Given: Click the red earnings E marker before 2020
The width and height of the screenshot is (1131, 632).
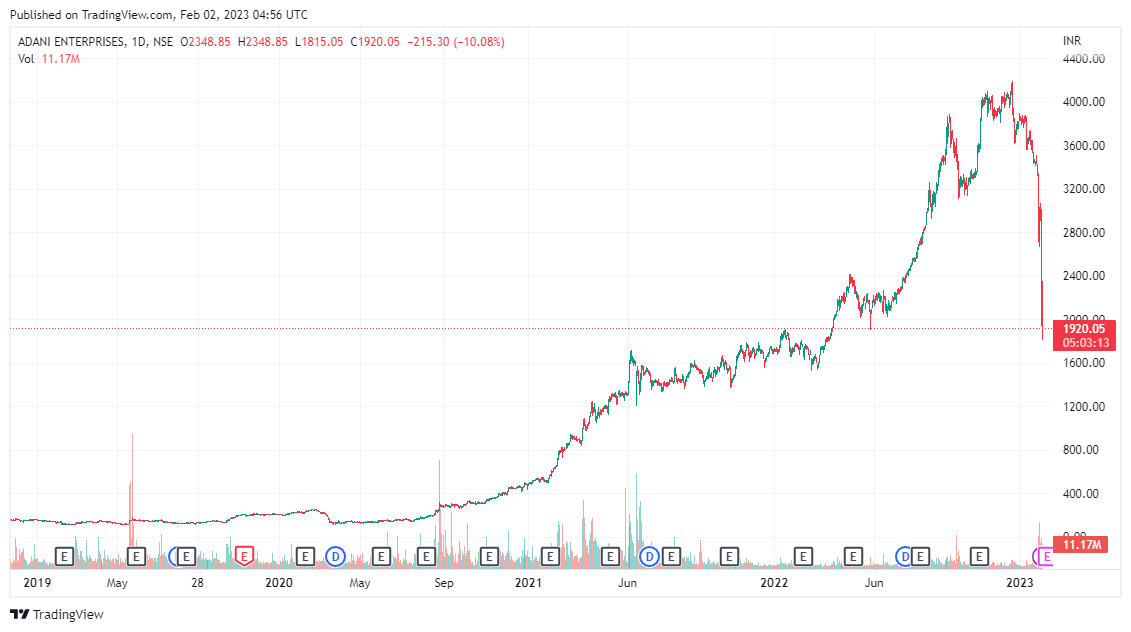Looking at the screenshot, I should [x=245, y=556].
